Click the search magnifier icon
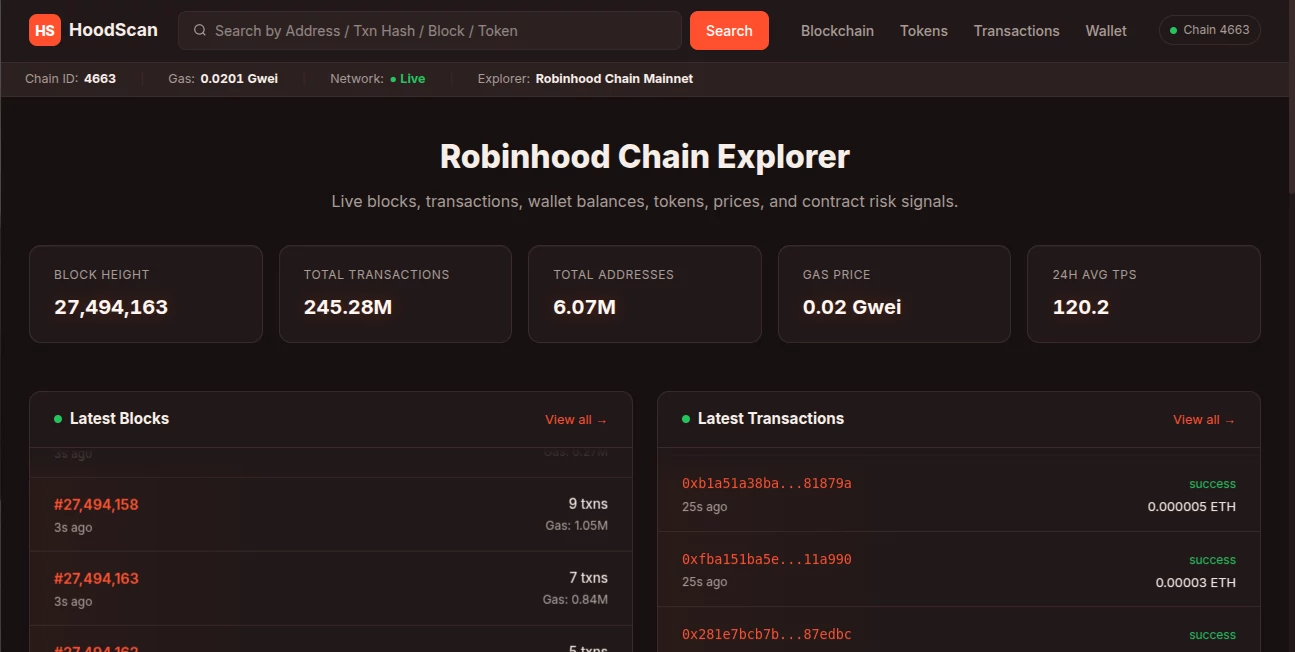This screenshot has height=652, width=1295. pyautogui.click(x=200, y=31)
